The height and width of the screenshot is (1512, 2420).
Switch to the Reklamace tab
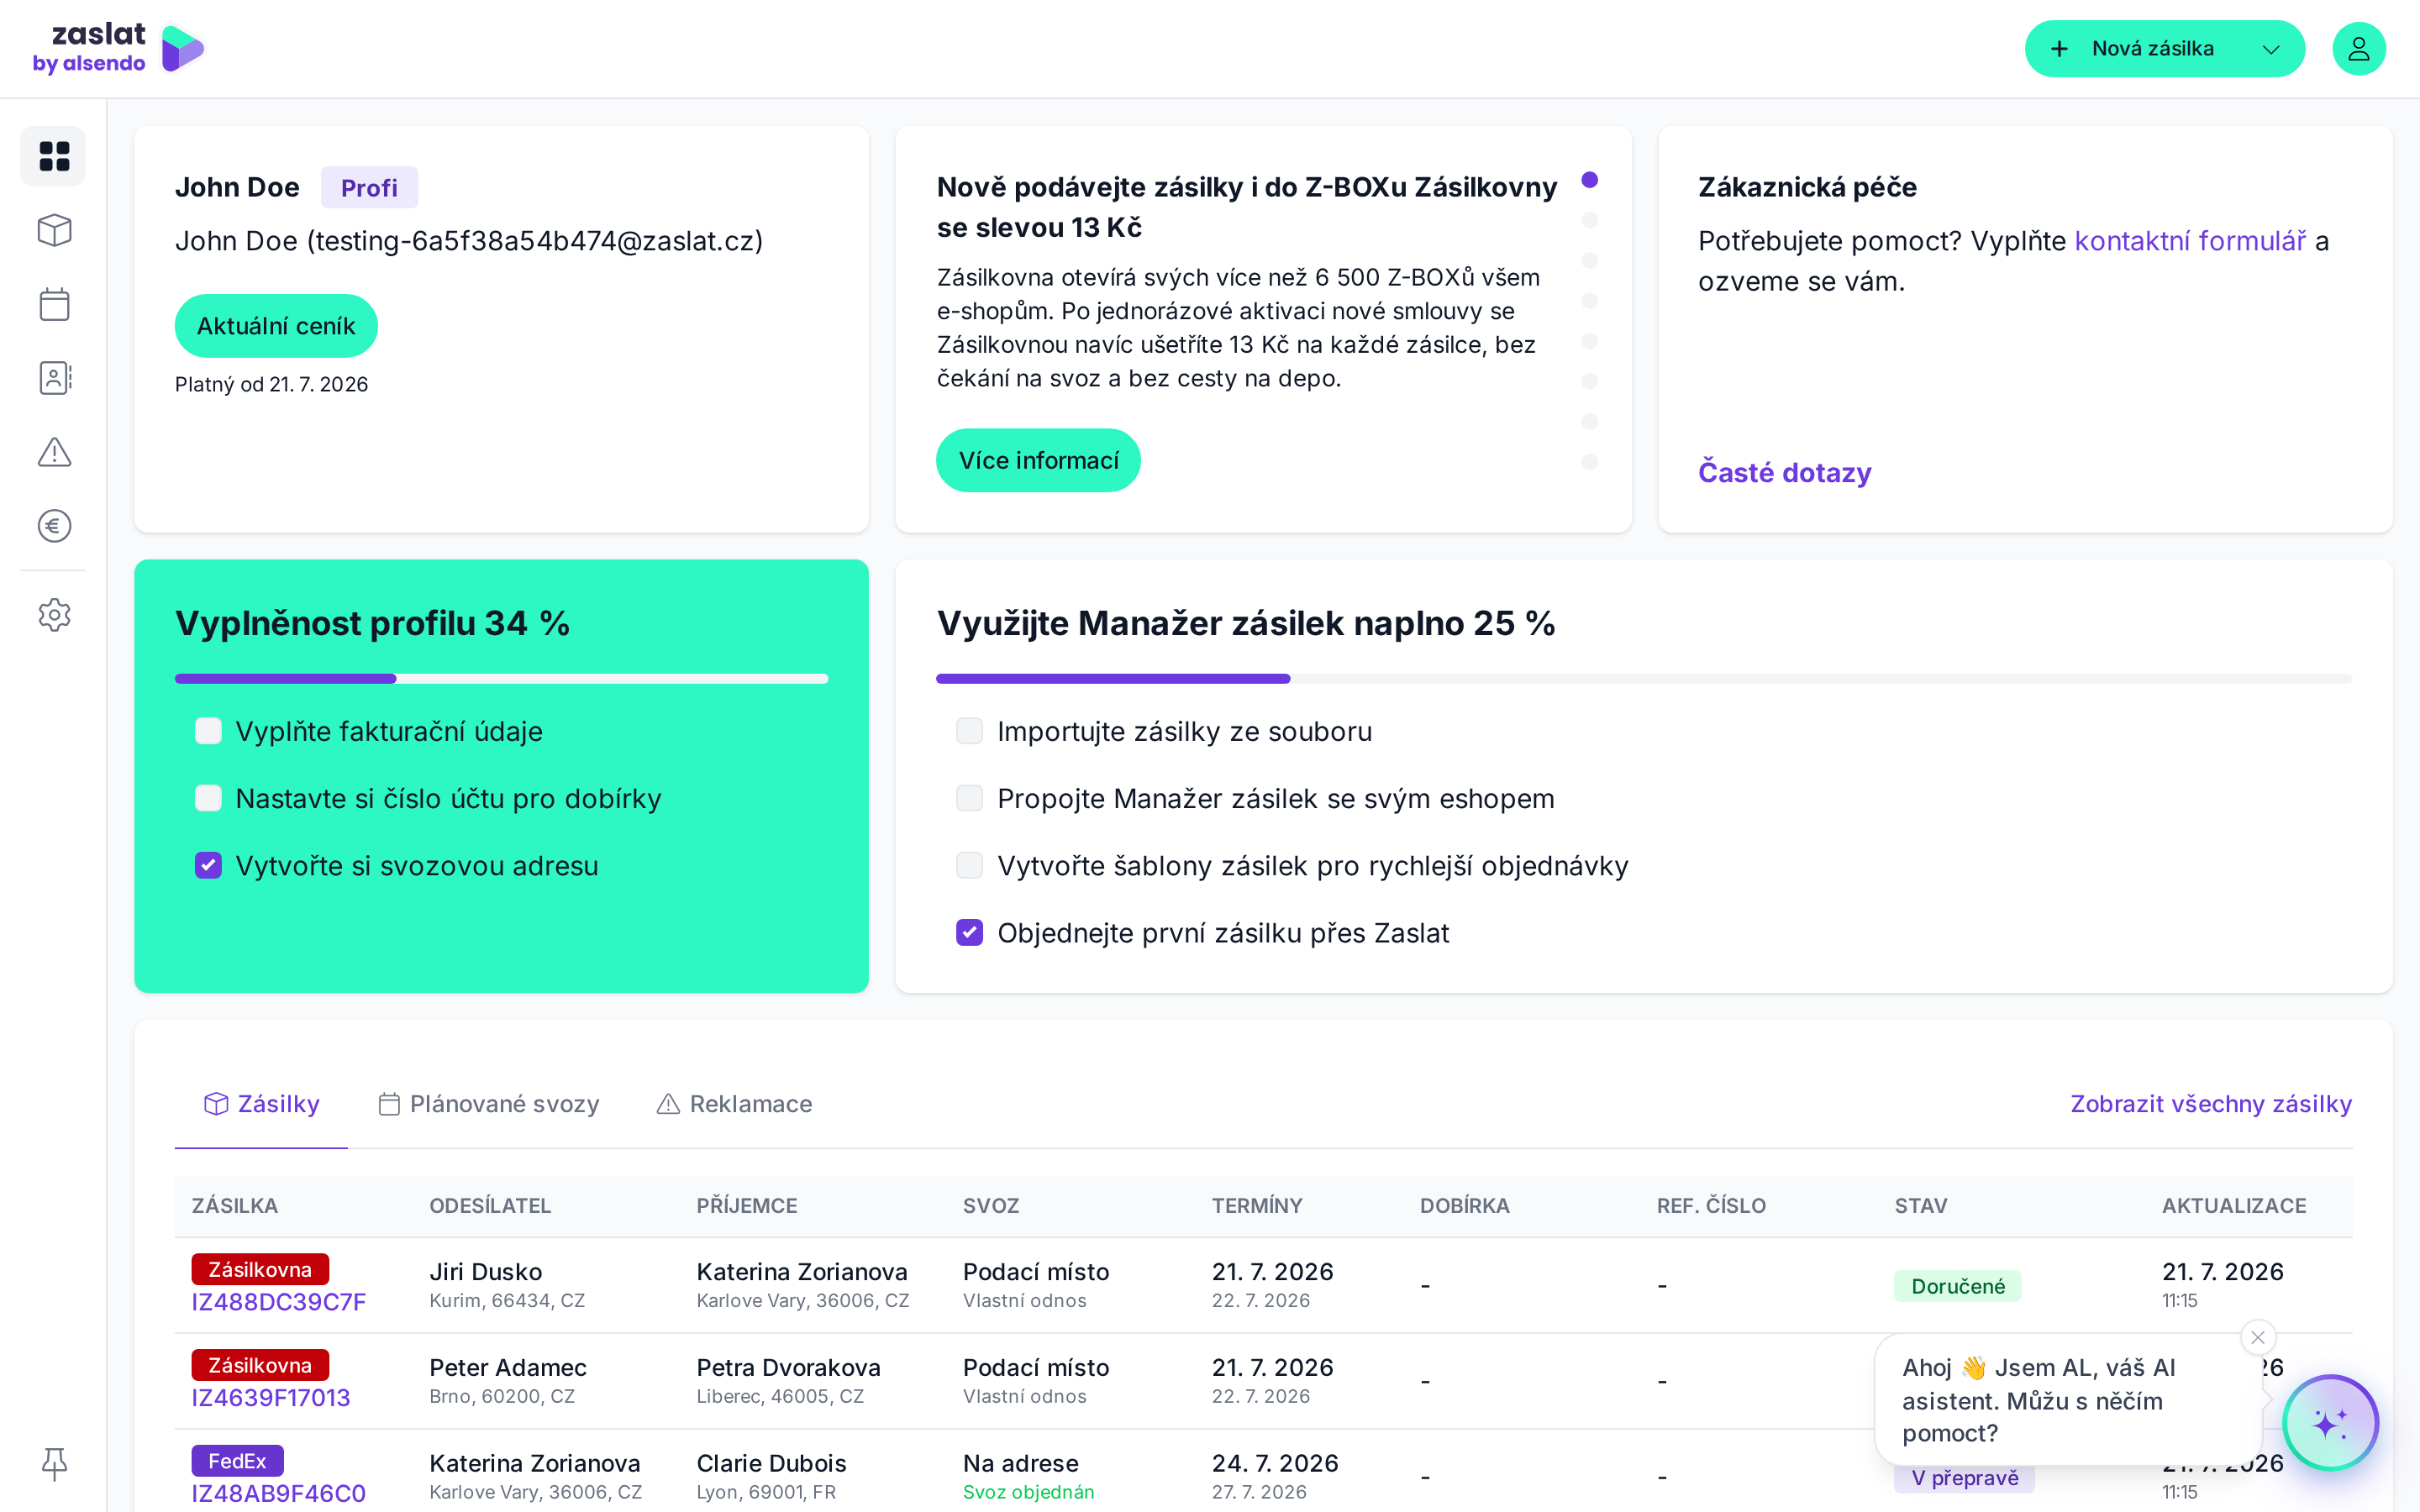(734, 1104)
